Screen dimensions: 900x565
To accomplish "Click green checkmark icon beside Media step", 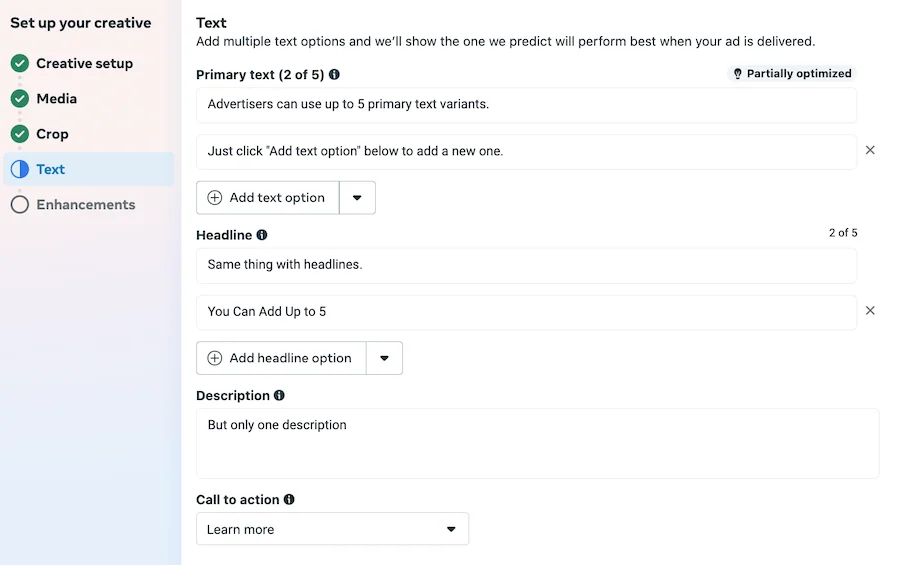I will point(20,99).
